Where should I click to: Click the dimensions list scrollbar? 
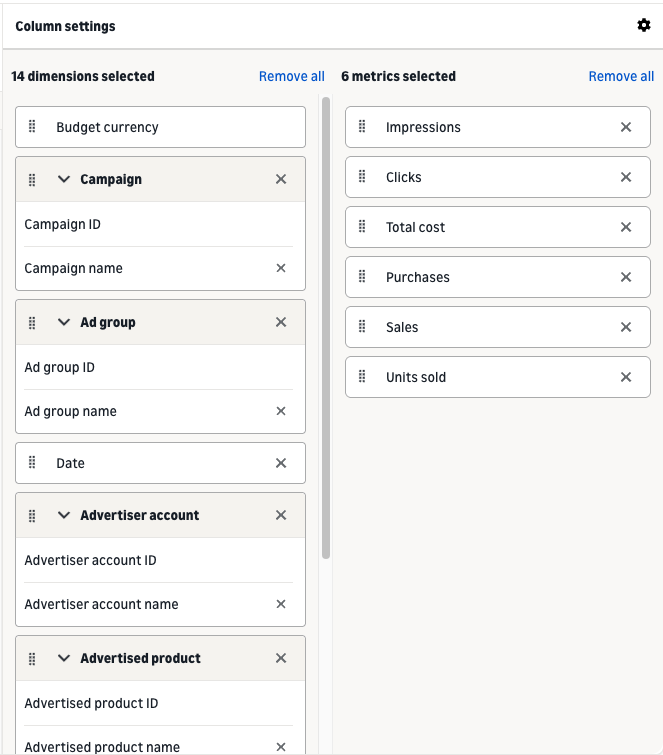click(326, 328)
